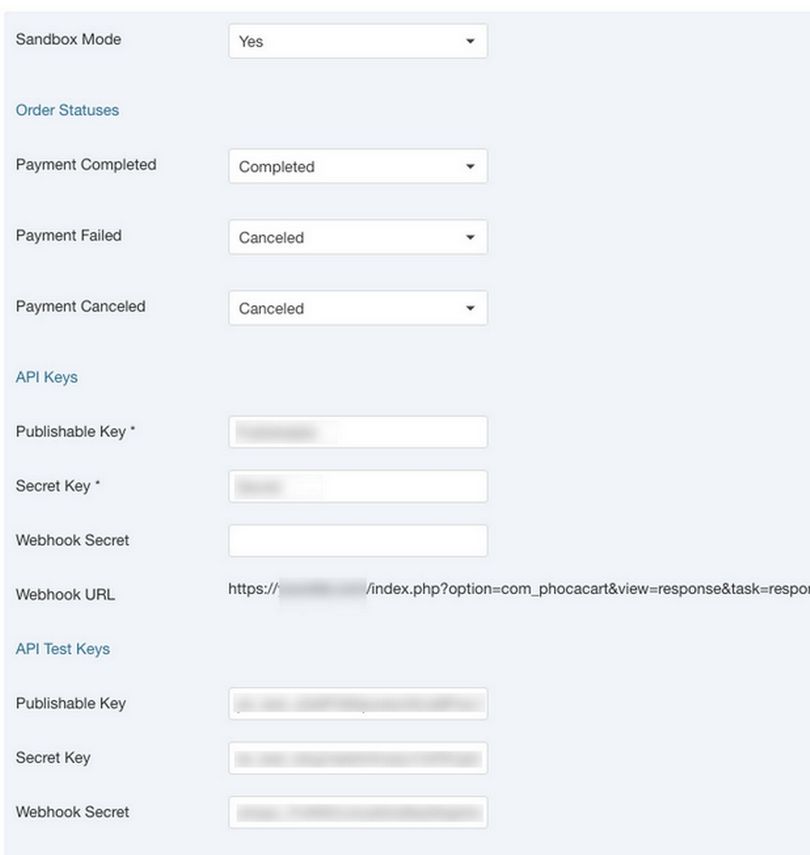The height and width of the screenshot is (855, 810).
Task: Focus the Secret Key field under API Test Keys
Action: tap(357, 758)
